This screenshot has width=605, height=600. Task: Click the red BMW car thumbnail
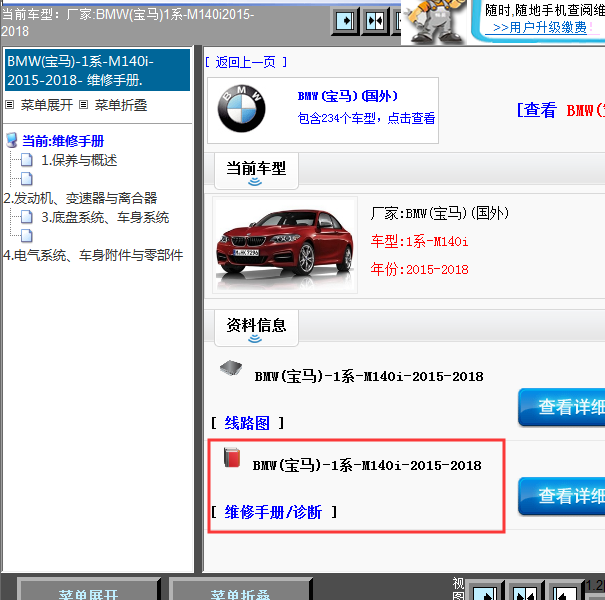coord(285,245)
